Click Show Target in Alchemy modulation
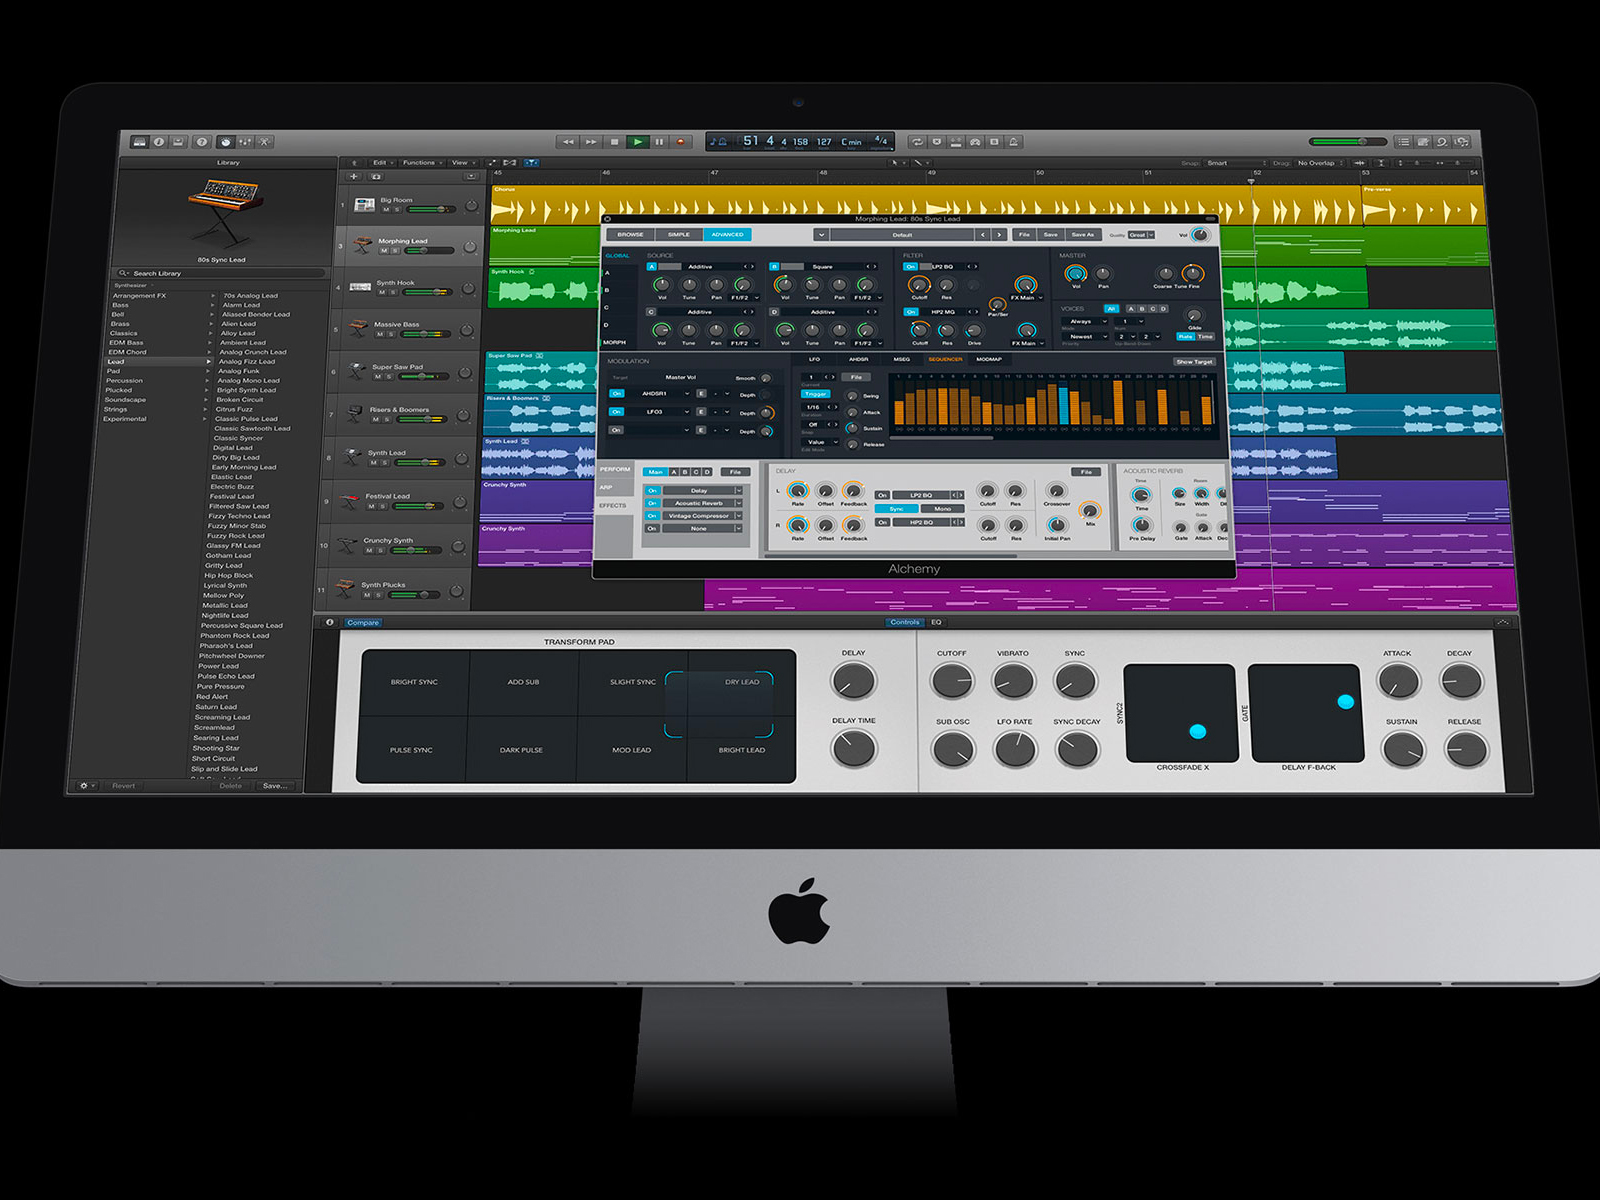This screenshot has height=1200, width=1600. tap(1194, 362)
